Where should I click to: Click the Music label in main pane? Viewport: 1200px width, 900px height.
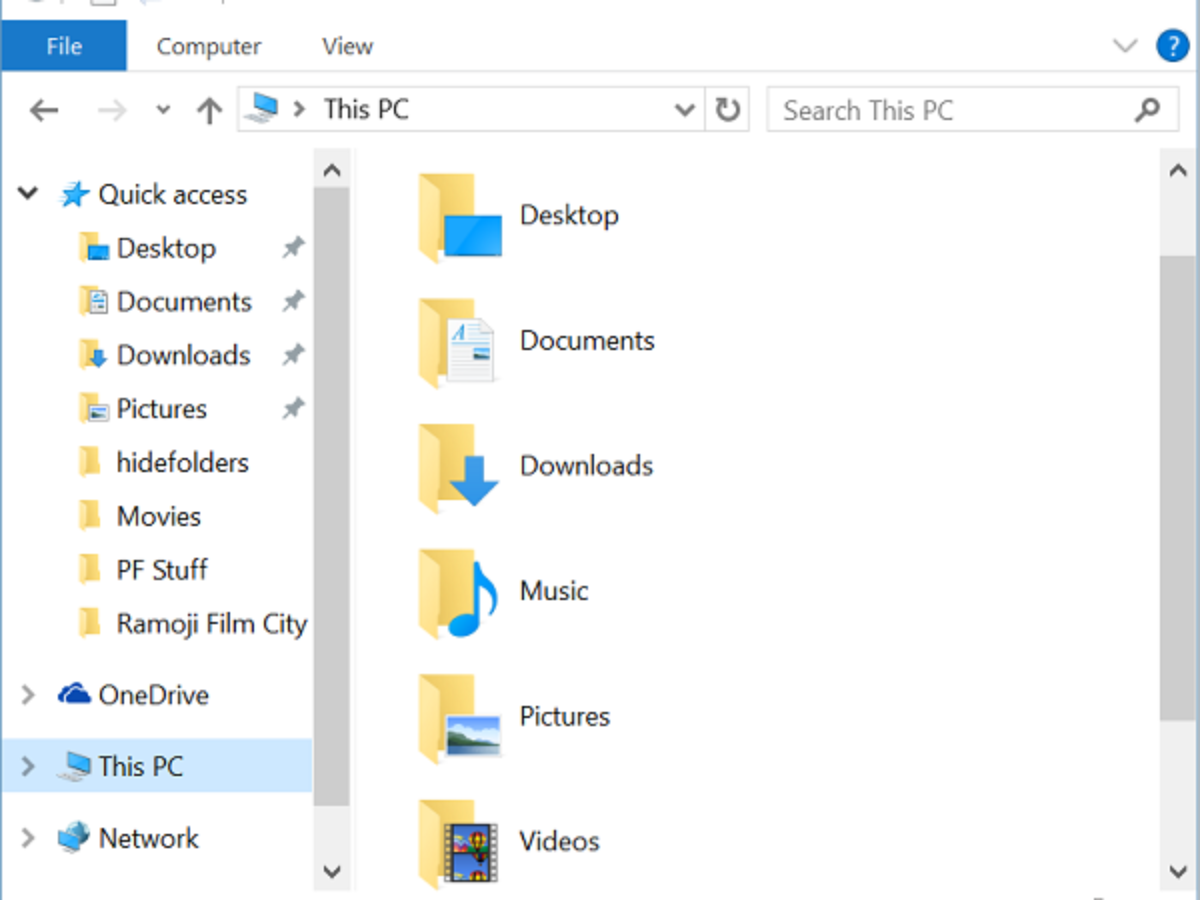pyautogui.click(x=554, y=590)
